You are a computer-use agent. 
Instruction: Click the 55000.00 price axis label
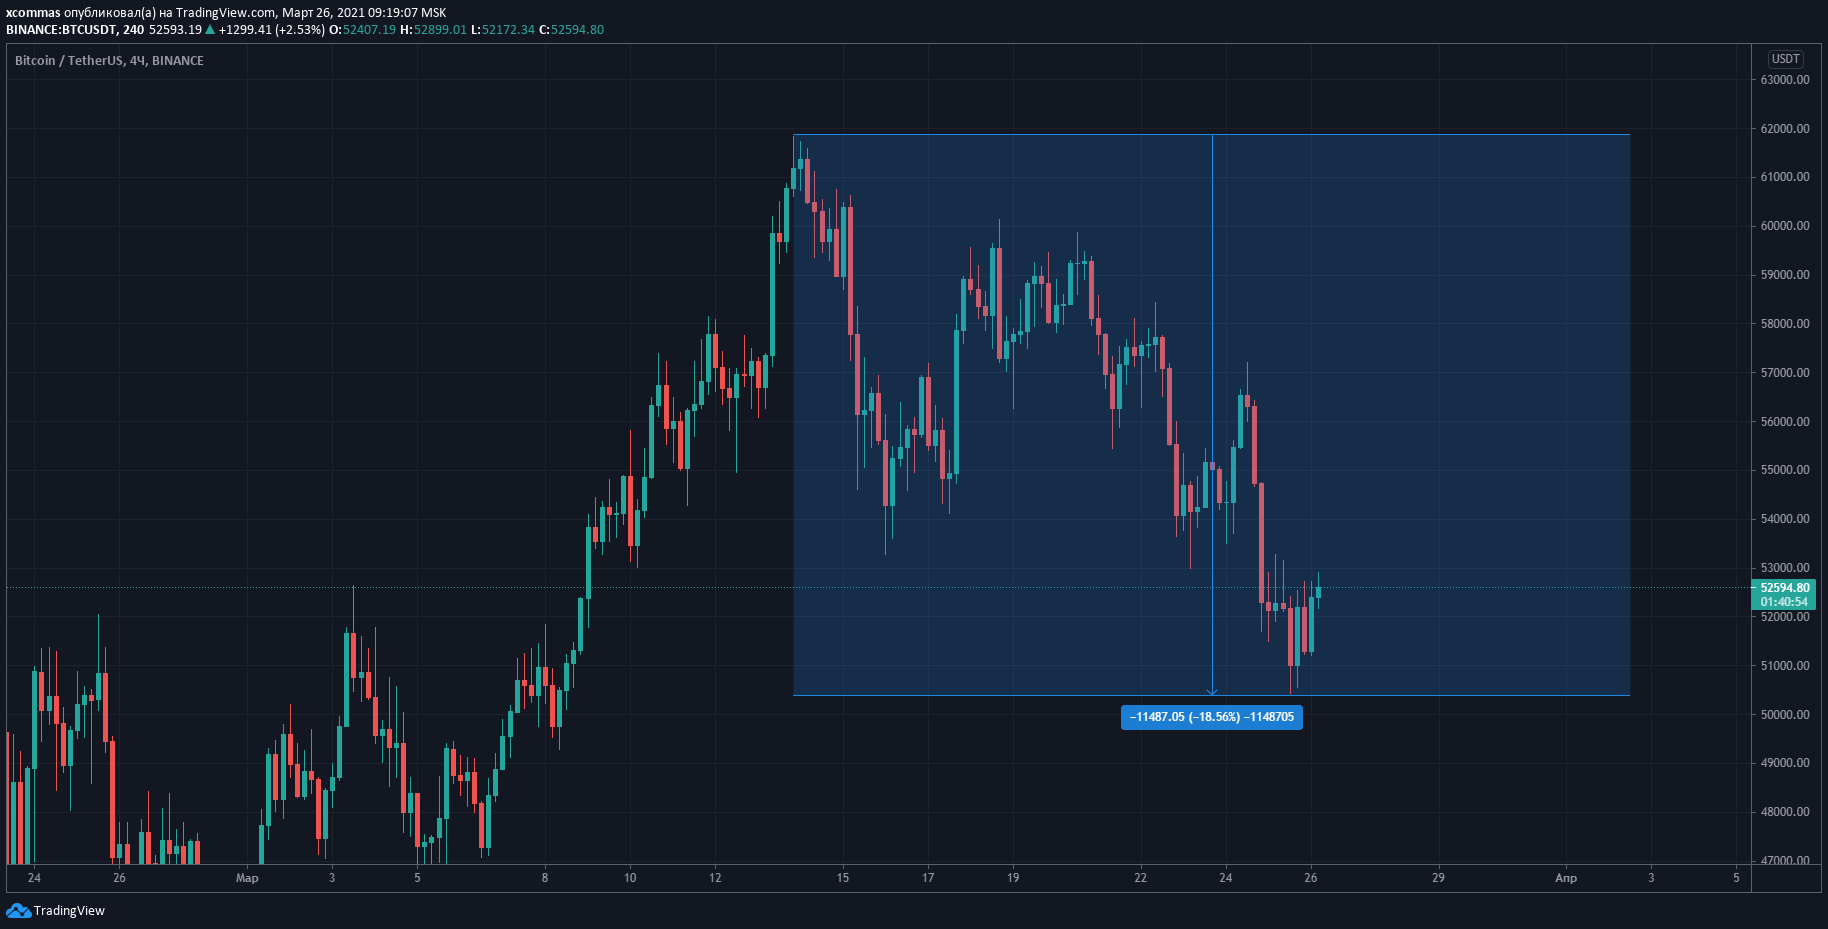click(x=1785, y=470)
